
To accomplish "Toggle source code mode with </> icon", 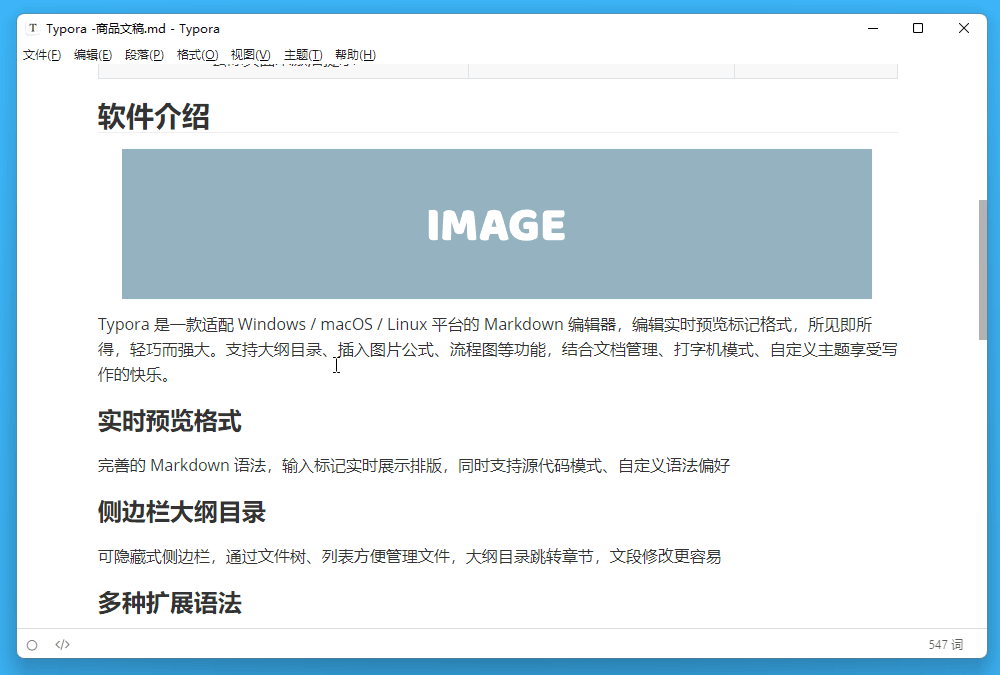I will tap(62, 644).
